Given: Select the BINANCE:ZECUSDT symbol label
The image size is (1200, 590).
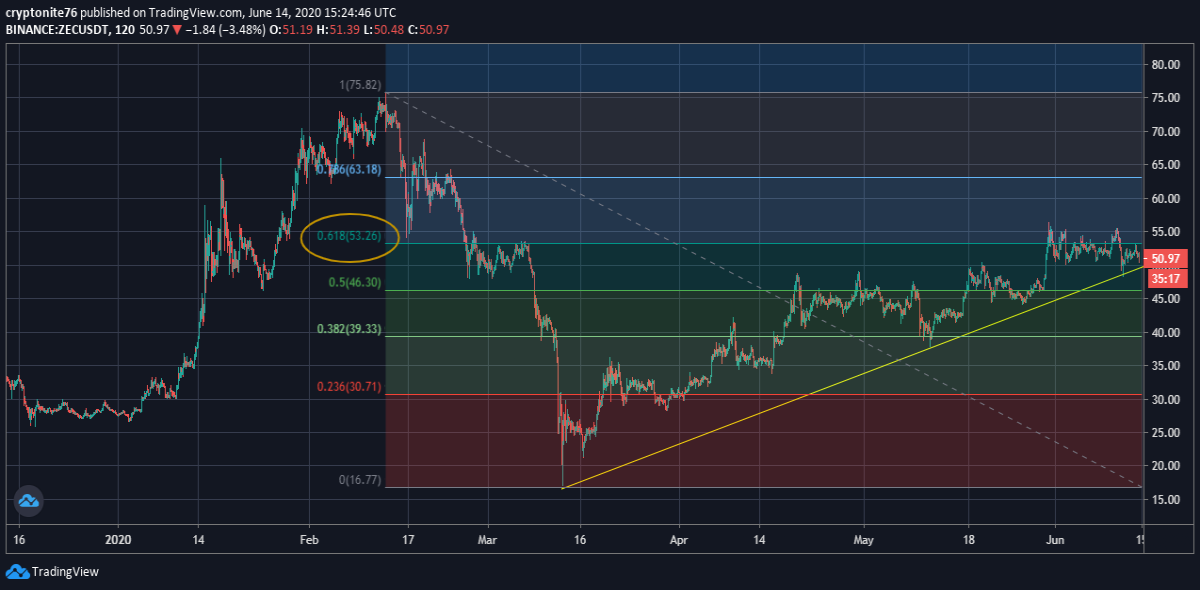Looking at the screenshot, I should (58, 31).
